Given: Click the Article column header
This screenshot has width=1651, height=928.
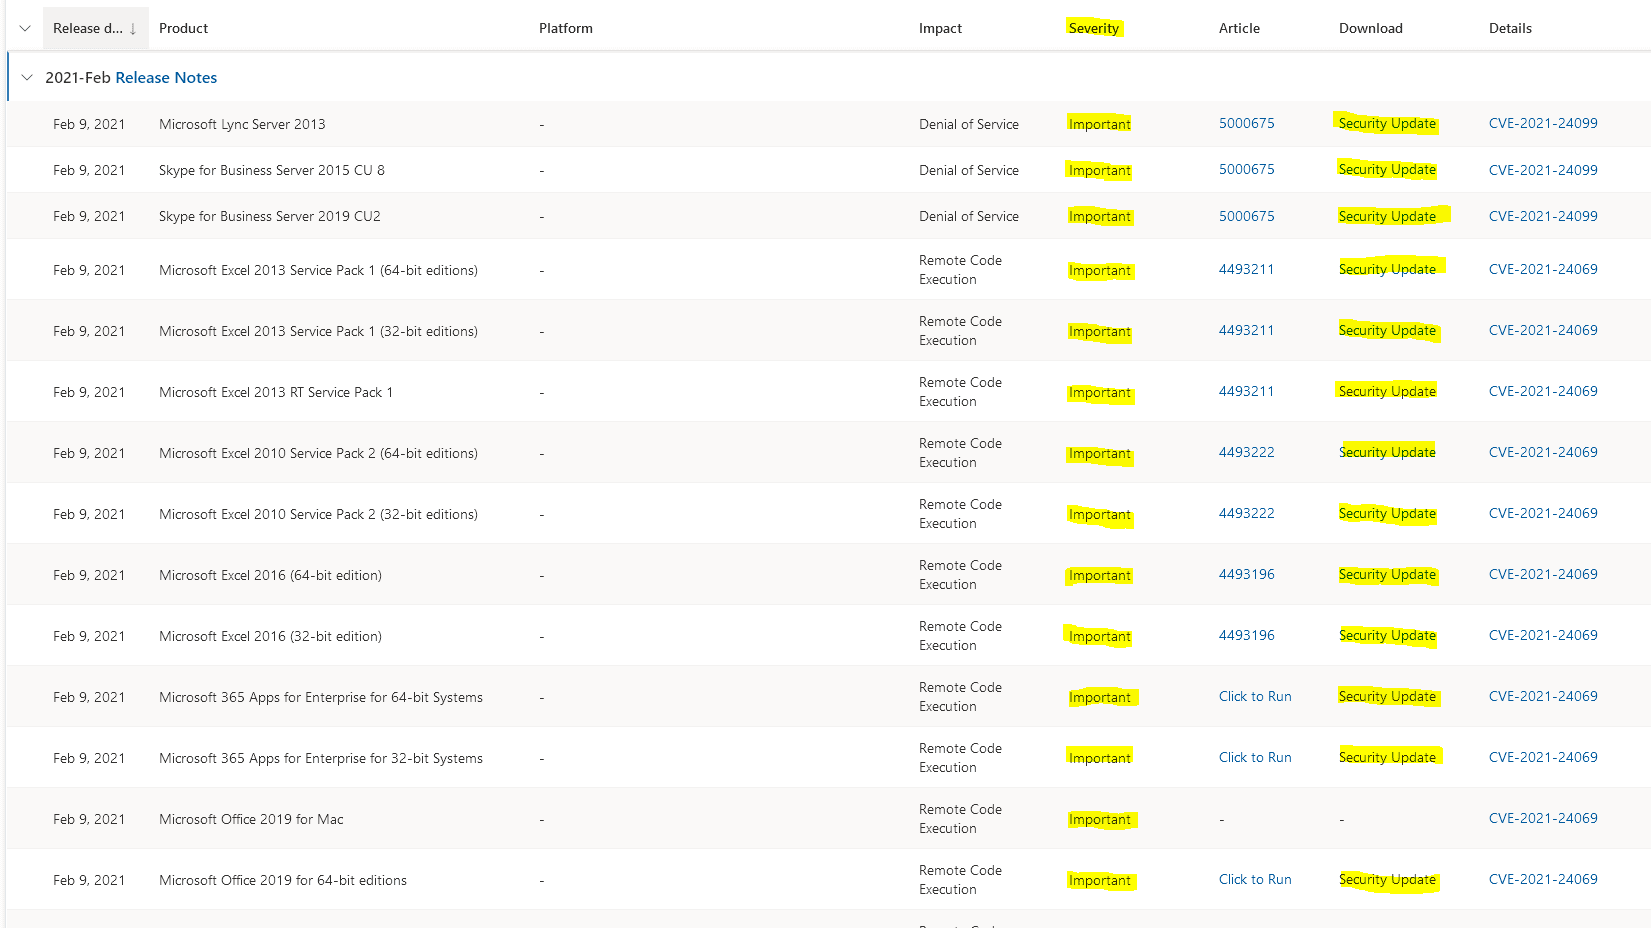Looking at the screenshot, I should point(1239,29).
